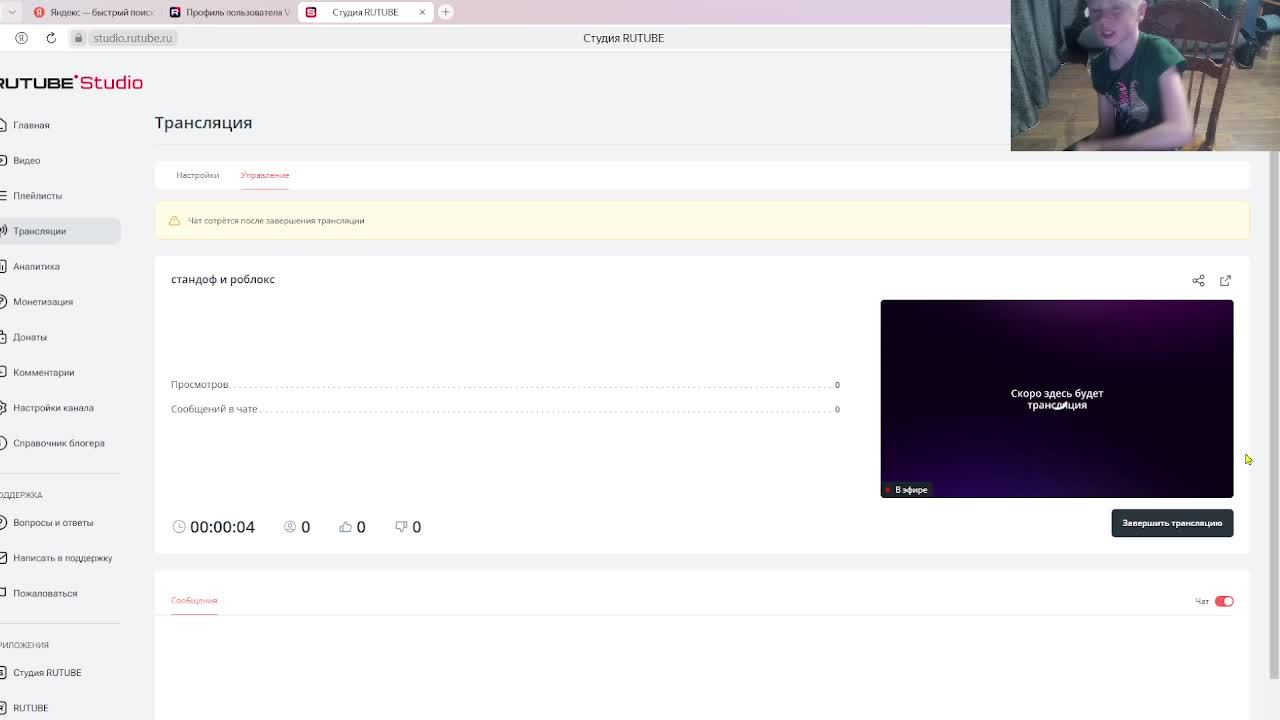Click the dislikes thumbs-down icon
Image resolution: width=1280 pixels, height=720 pixels.
tap(401, 526)
